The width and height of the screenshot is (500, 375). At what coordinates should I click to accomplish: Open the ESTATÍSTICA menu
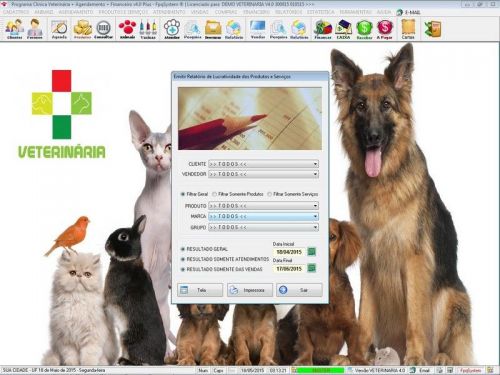[x=321, y=12]
